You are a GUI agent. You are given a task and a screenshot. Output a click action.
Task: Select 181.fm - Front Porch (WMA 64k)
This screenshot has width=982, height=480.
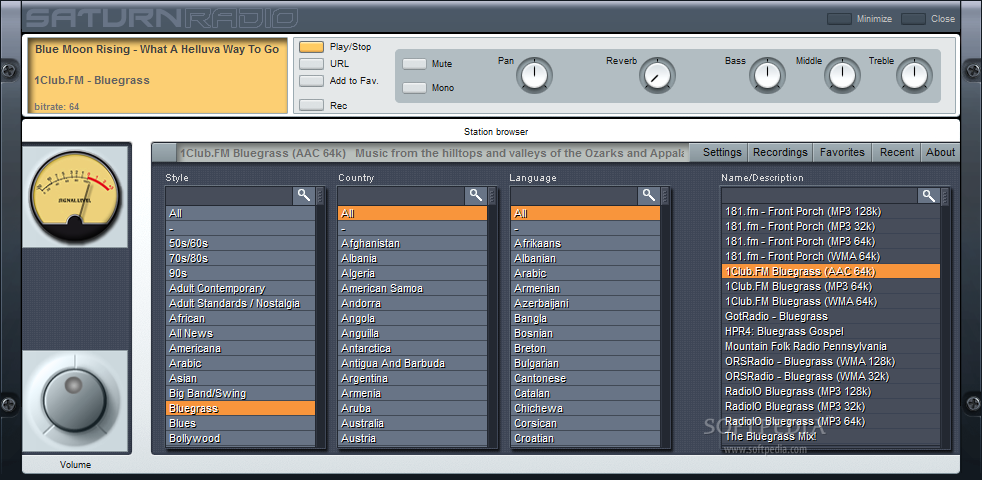[x=830, y=256]
